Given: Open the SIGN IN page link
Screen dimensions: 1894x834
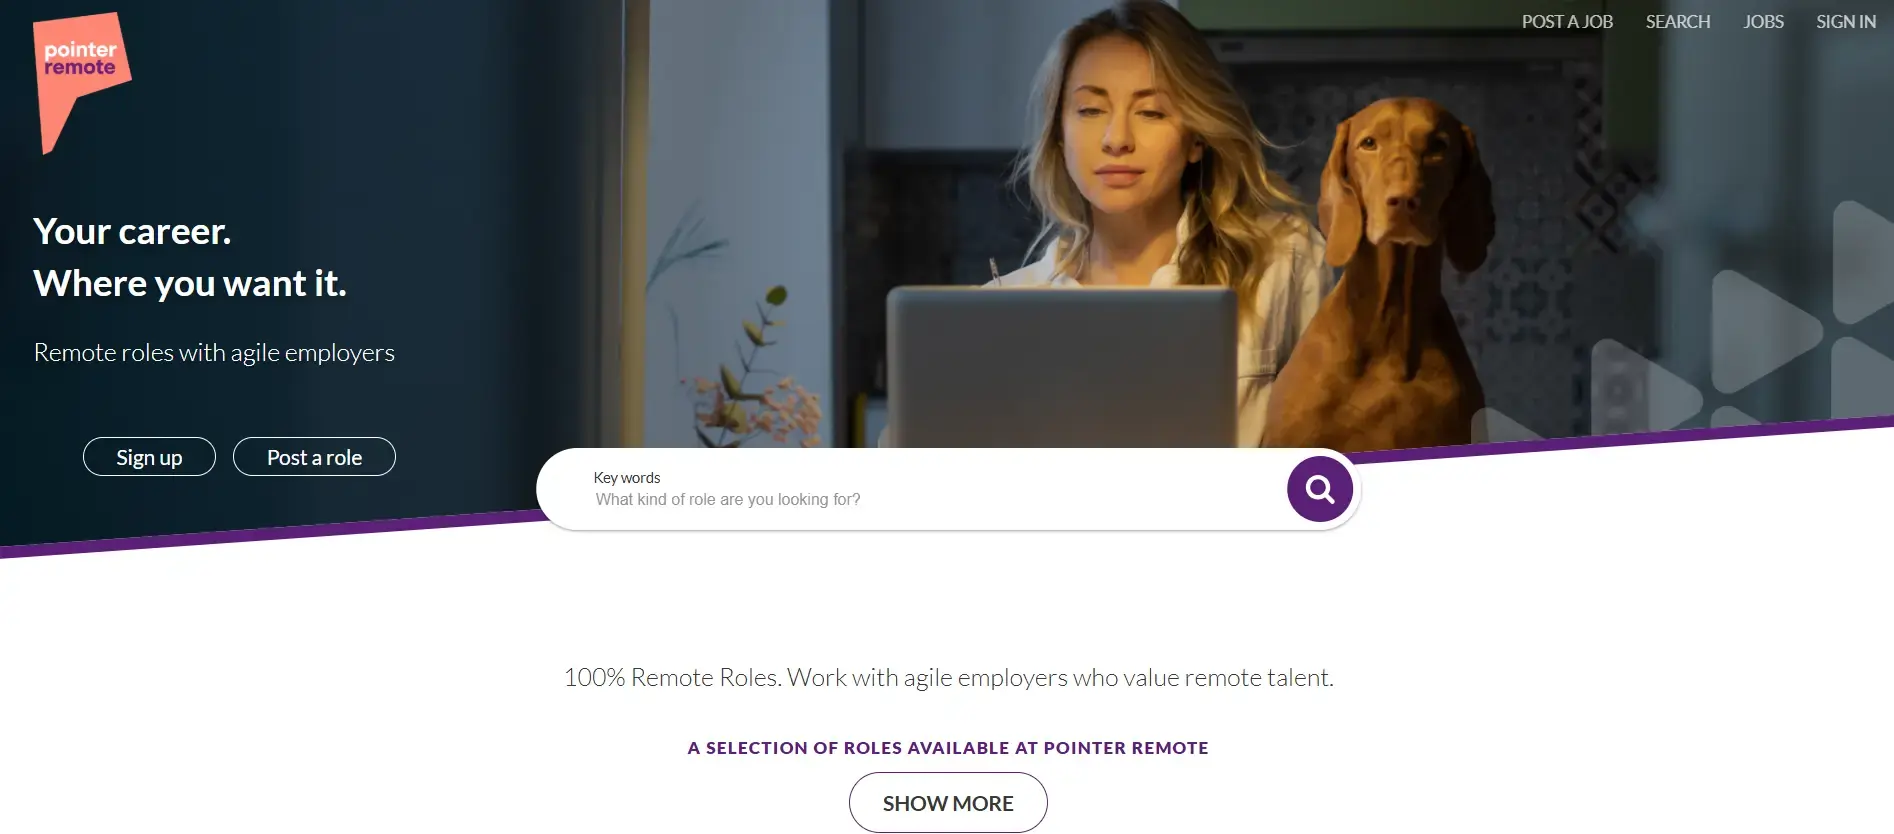Looking at the screenshot, I should coord(1846,22).
